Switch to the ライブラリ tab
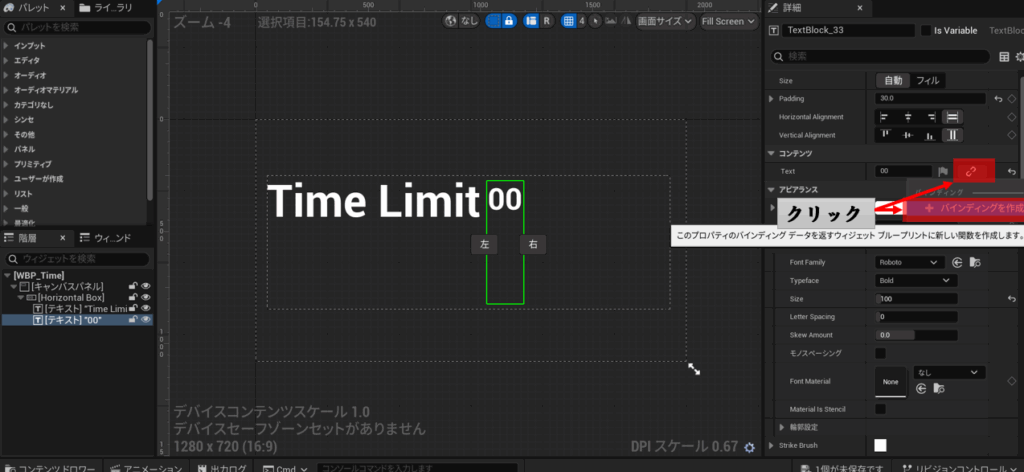The image size is (1024, 472). point(110,8)
